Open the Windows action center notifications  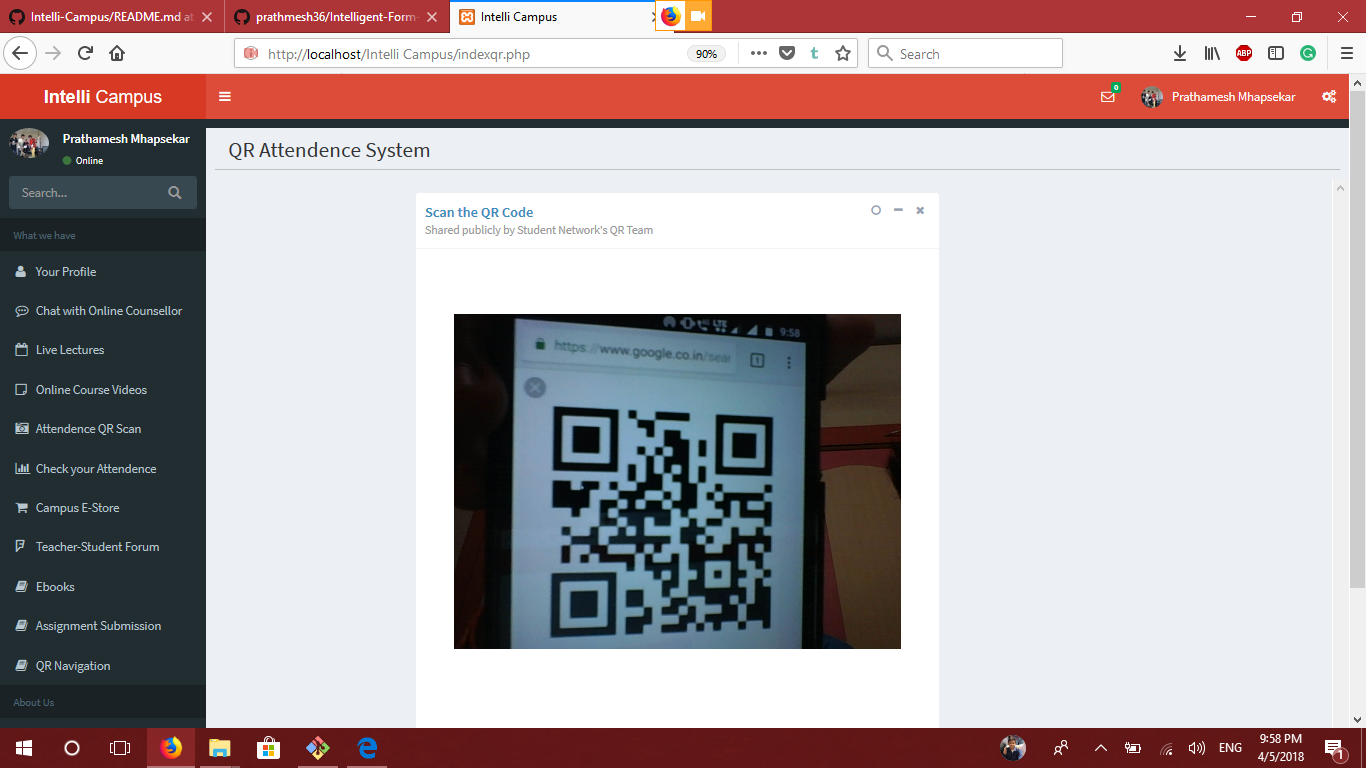point(1334,747)
